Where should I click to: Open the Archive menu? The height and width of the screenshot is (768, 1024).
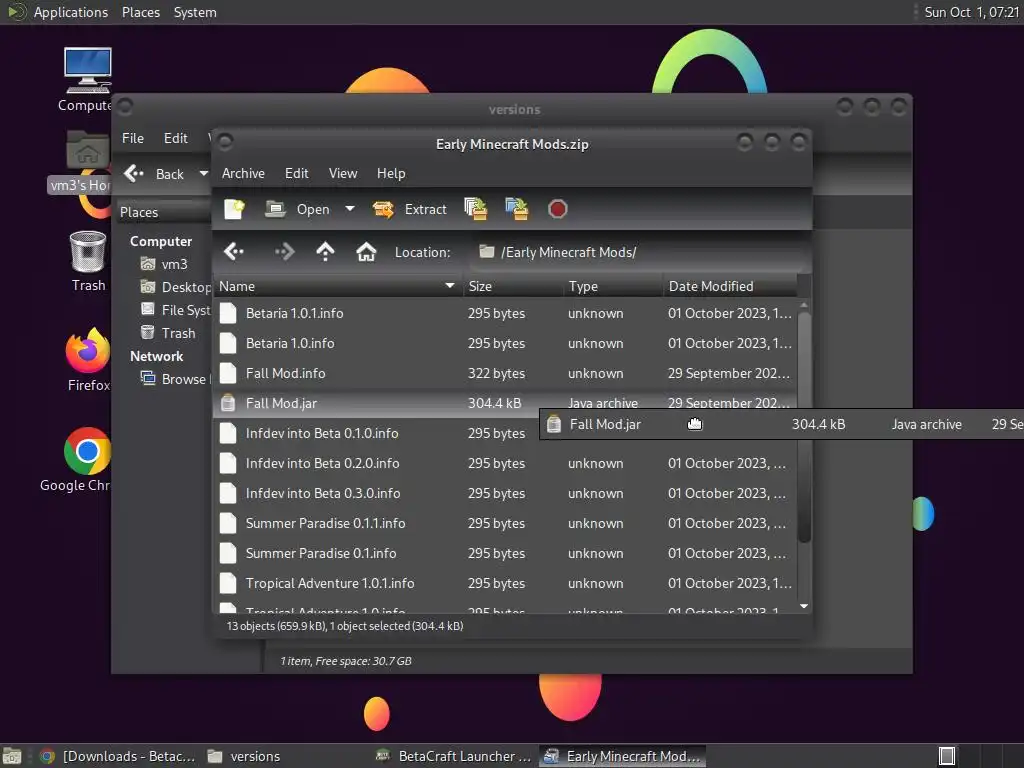[243, 173]
